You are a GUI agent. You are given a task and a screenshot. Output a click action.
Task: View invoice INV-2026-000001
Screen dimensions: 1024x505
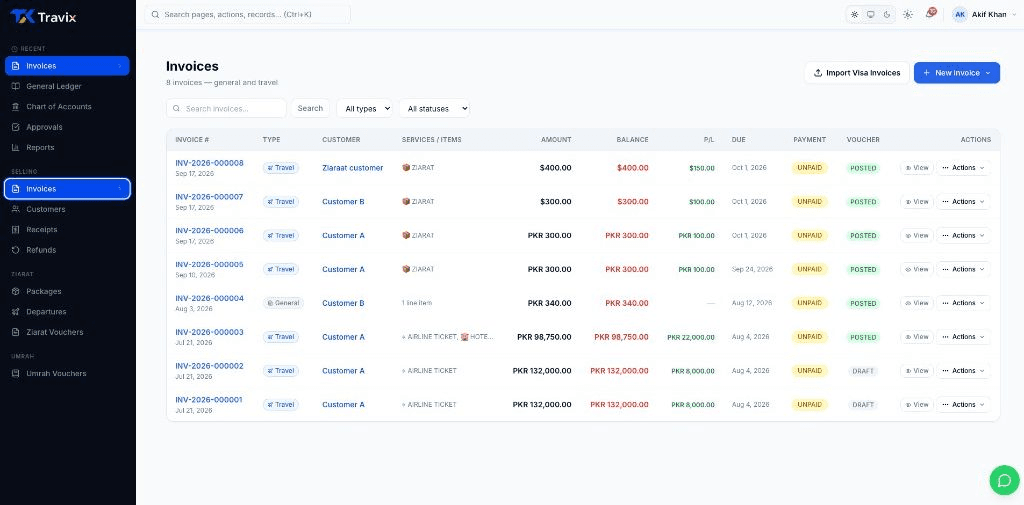coord(917,404)
